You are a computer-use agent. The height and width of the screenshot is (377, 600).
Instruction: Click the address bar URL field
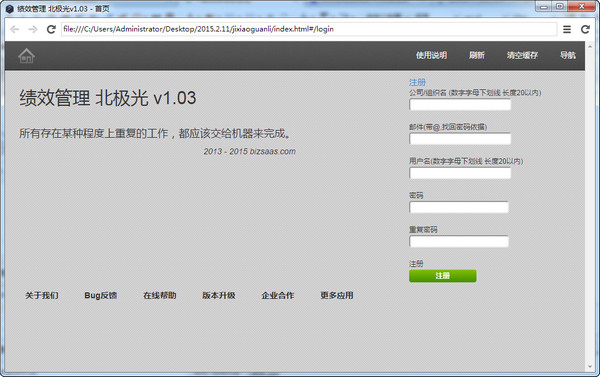click(x=309, y=29)
